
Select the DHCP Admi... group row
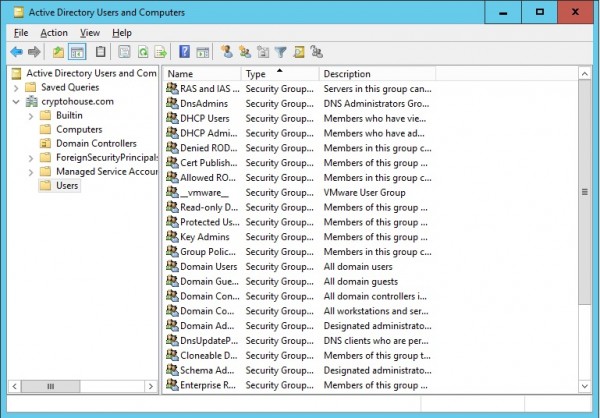tap(300, 133)
